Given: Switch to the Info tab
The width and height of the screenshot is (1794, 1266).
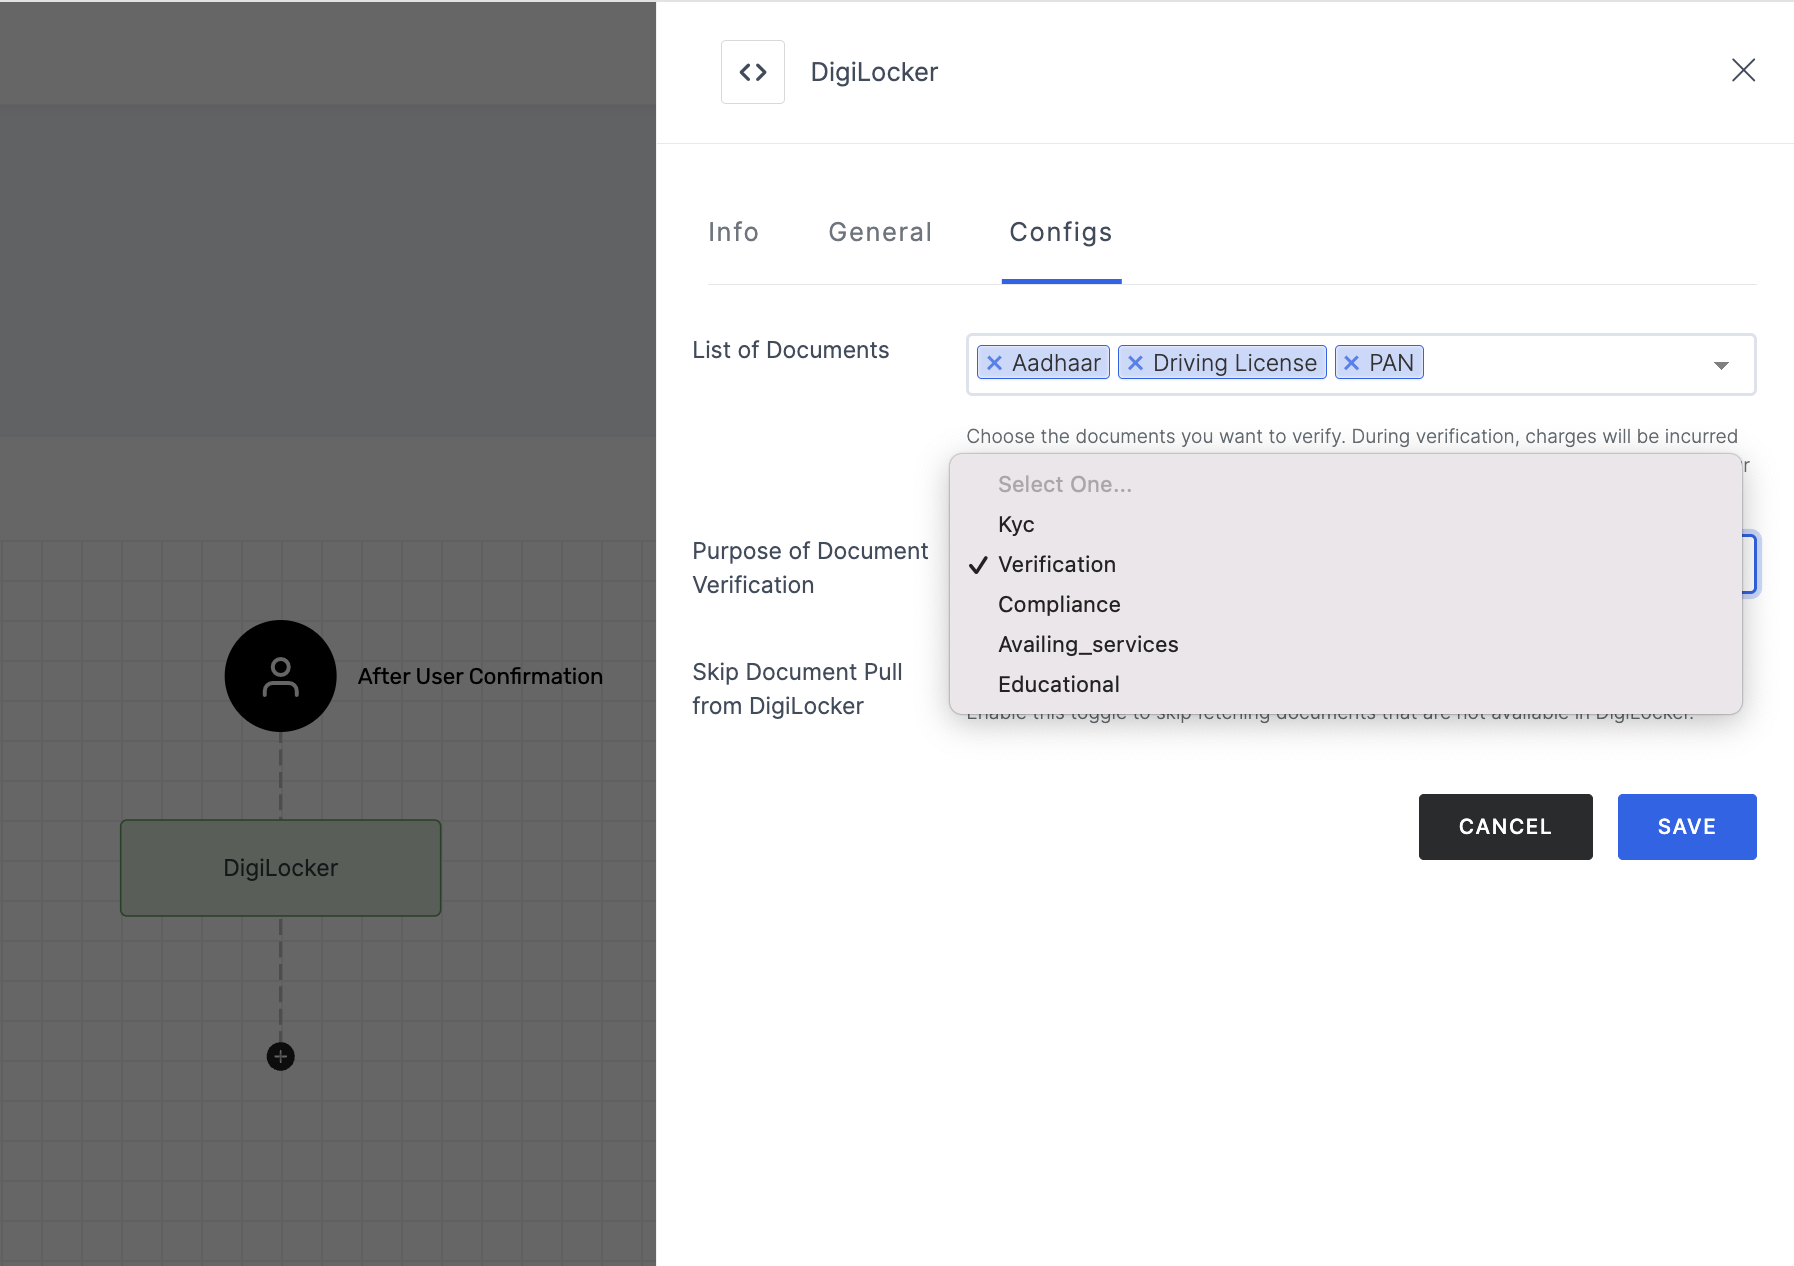Looking at the screenshot, I should tap(733, 232).
